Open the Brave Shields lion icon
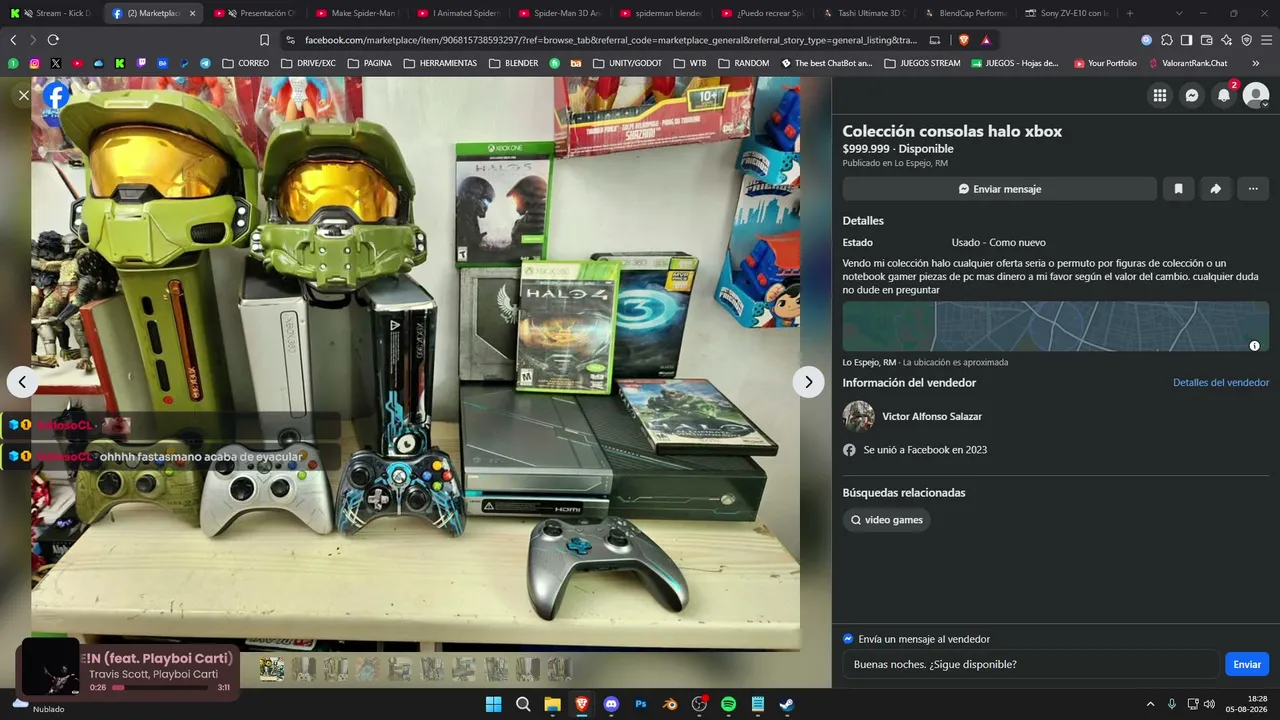 (964, 40)
